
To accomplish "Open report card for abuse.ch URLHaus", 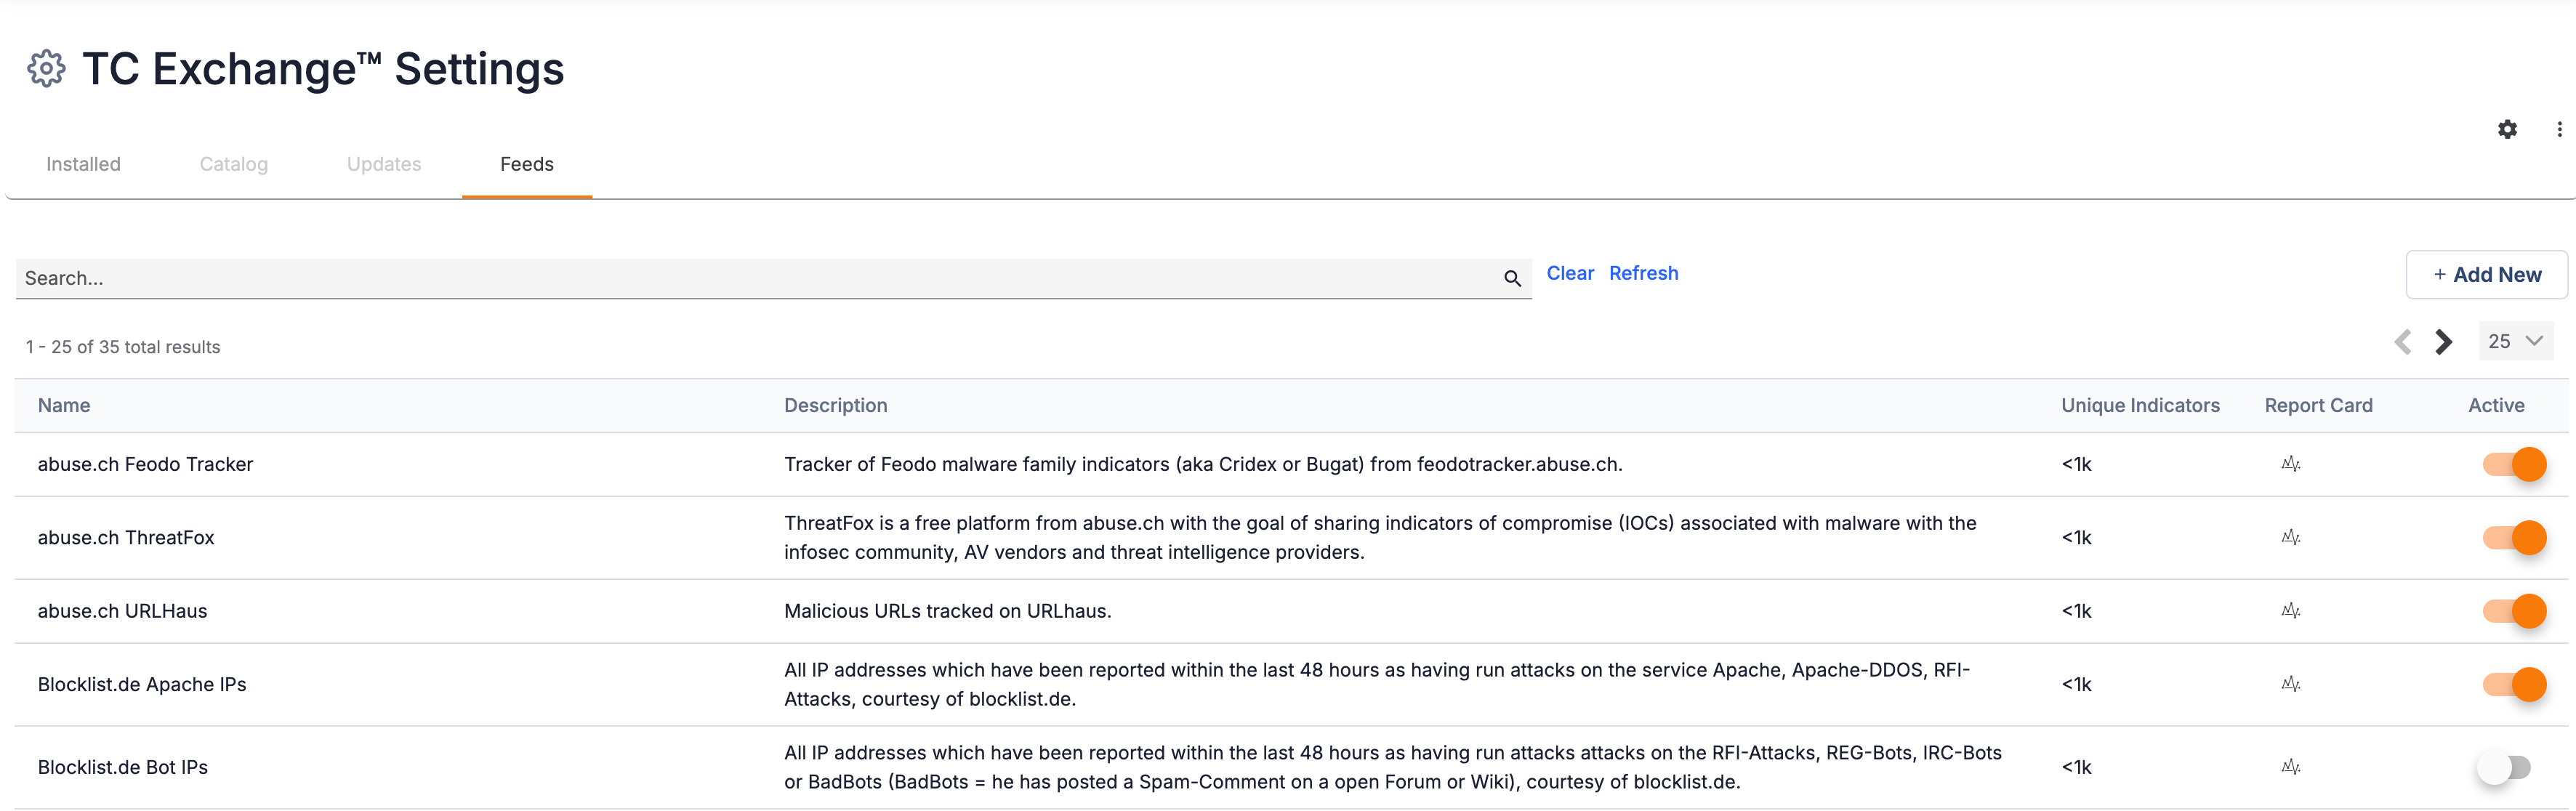I will pos(2290,611).
